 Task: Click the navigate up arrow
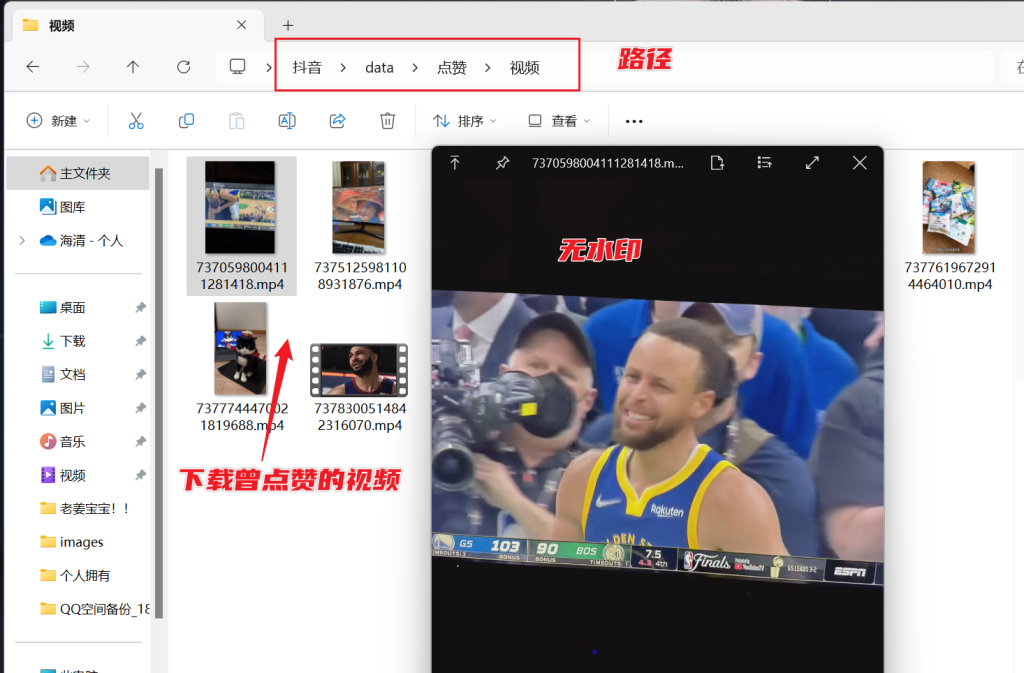133,67
